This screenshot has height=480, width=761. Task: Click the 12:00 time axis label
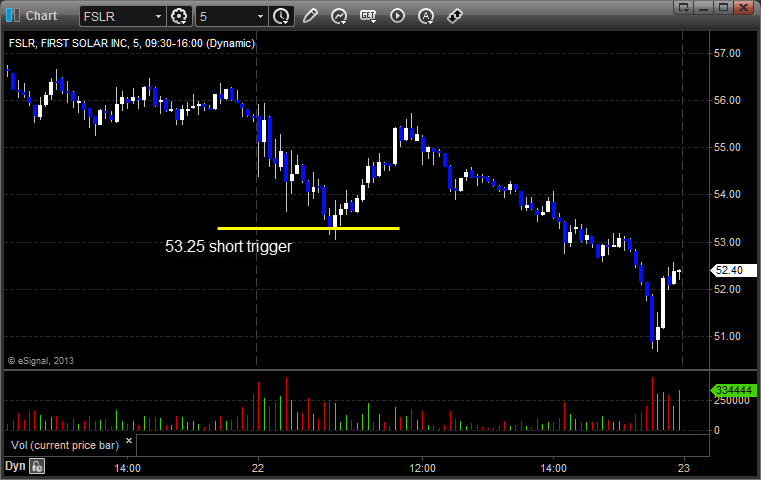[422, 468]
